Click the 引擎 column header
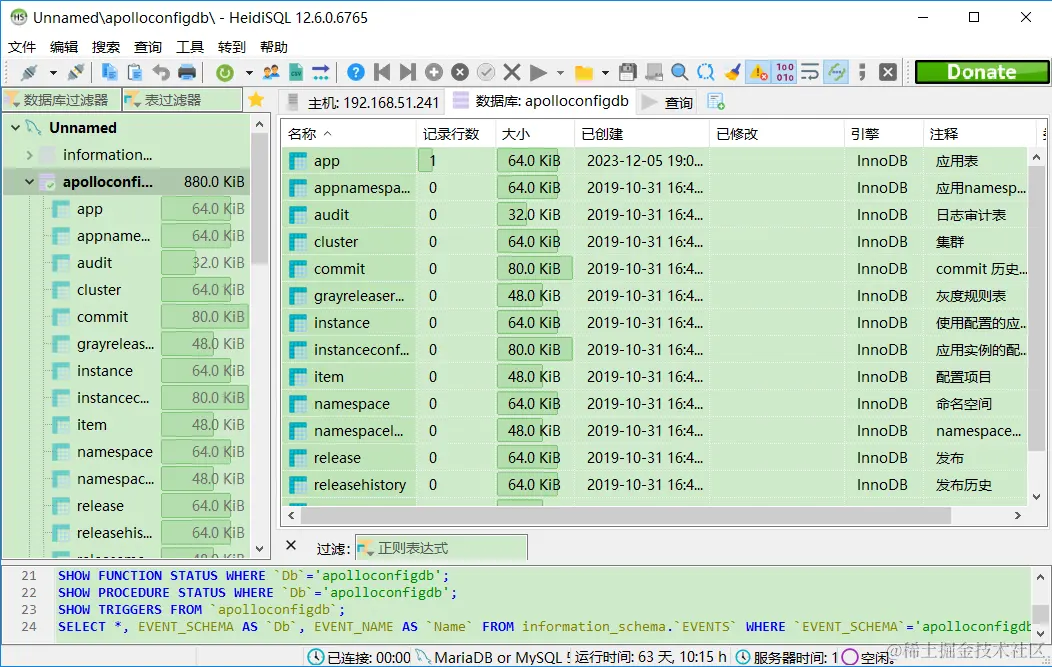 (883, 134)
